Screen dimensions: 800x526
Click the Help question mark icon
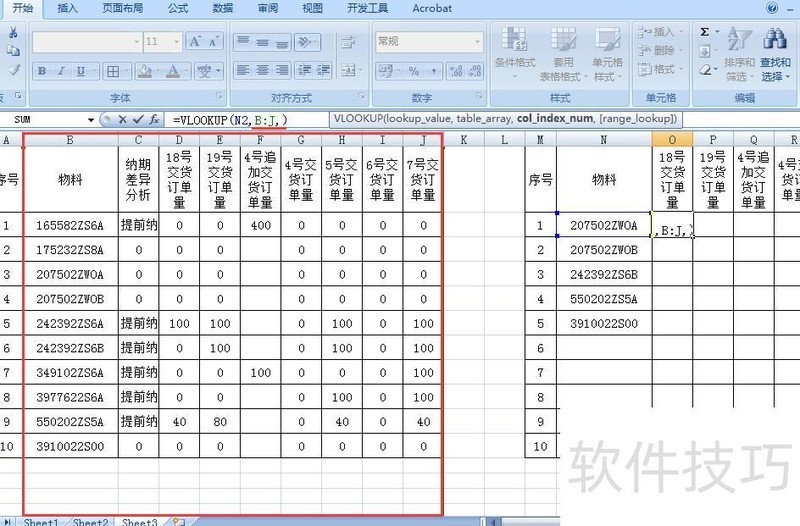point(772,8)
